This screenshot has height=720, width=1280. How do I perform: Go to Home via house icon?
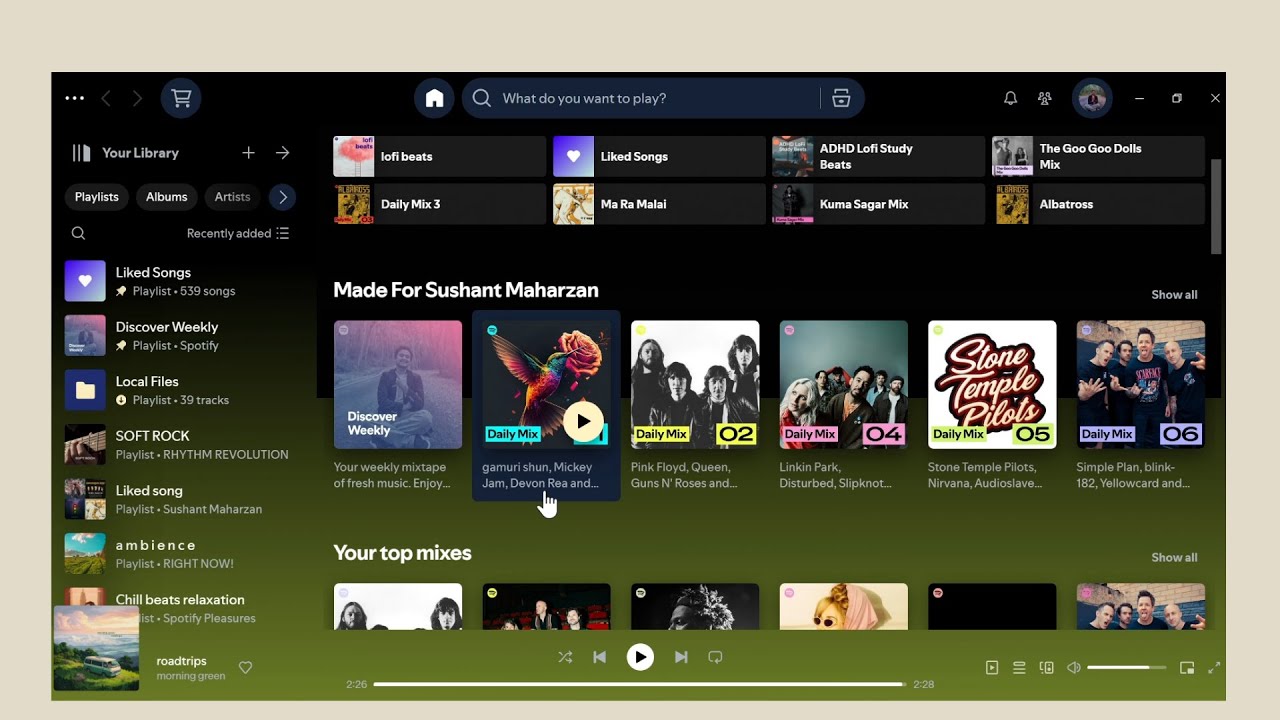(x=434, y=98)
